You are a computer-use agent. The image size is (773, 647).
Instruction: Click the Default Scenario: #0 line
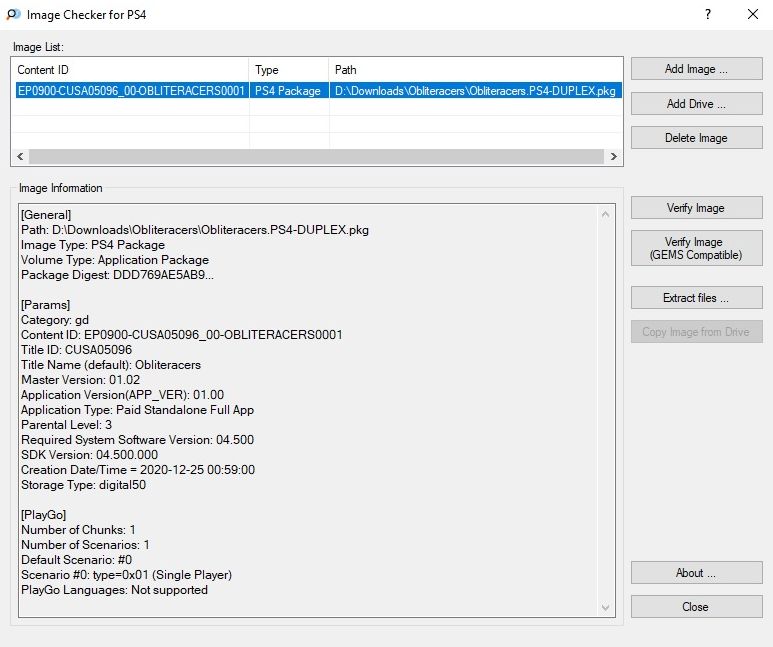76,560
